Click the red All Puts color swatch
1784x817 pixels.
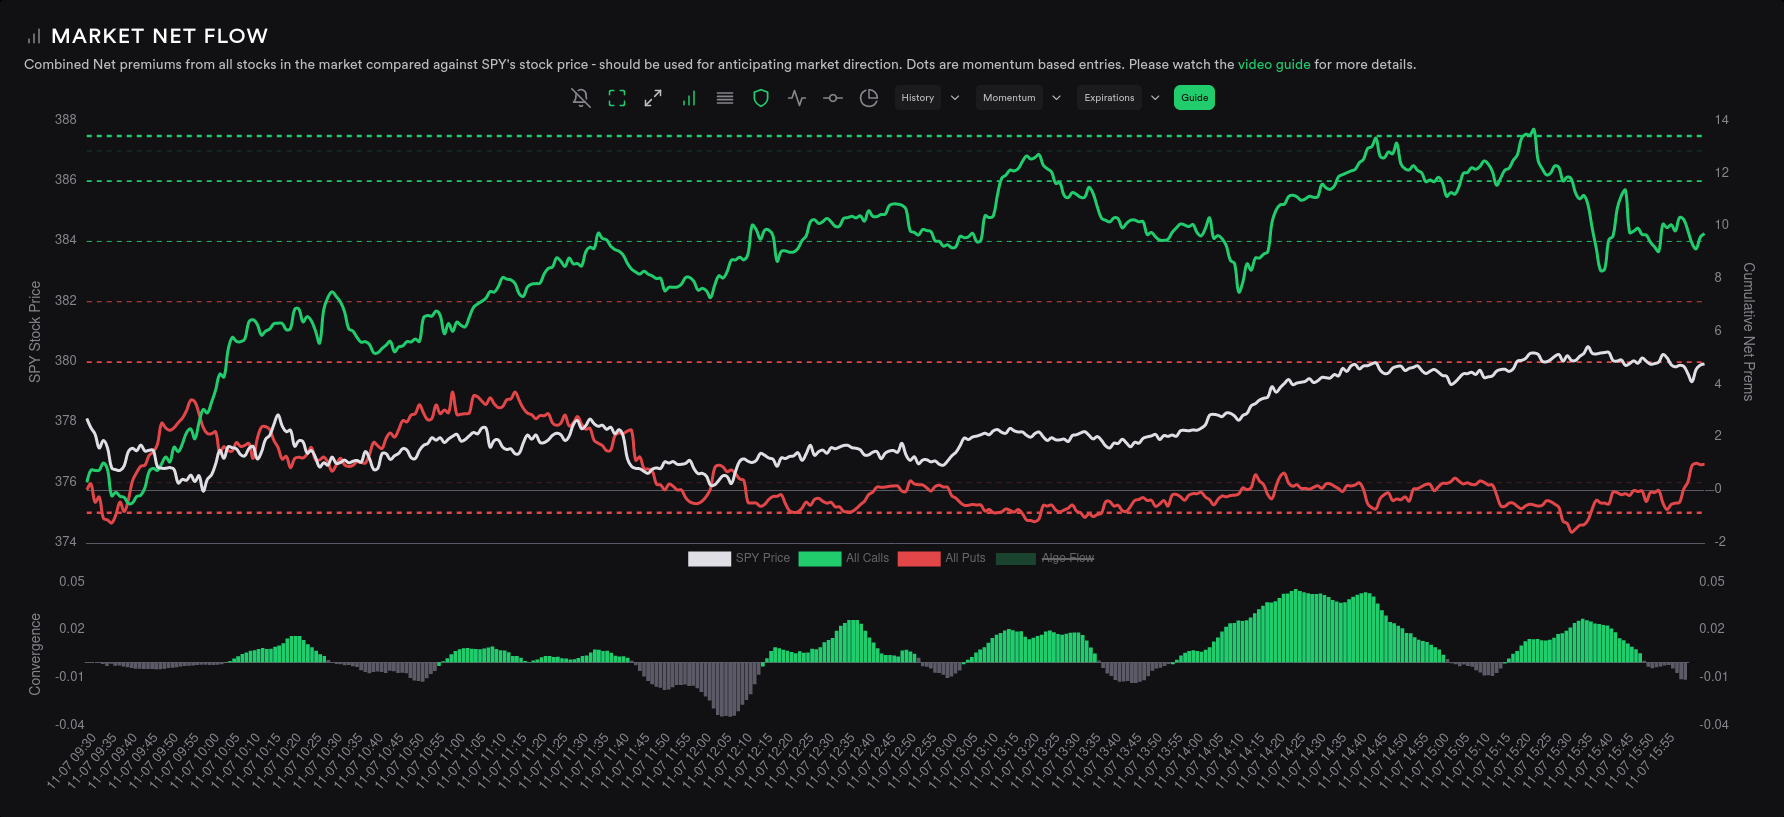tap(918, 558)
